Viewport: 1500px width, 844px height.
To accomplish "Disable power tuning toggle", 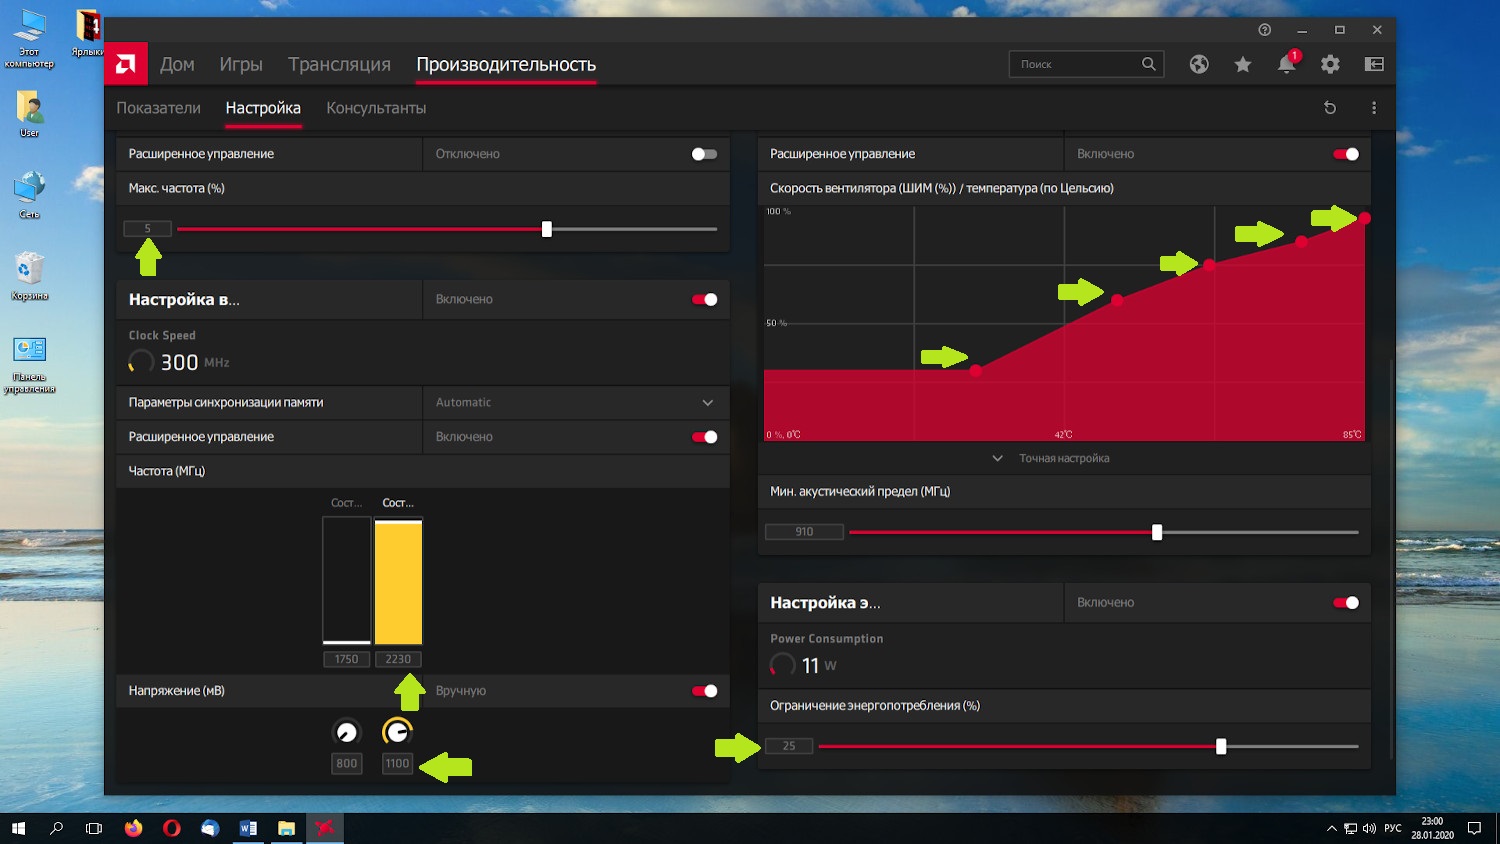I will pos(1346,603).
